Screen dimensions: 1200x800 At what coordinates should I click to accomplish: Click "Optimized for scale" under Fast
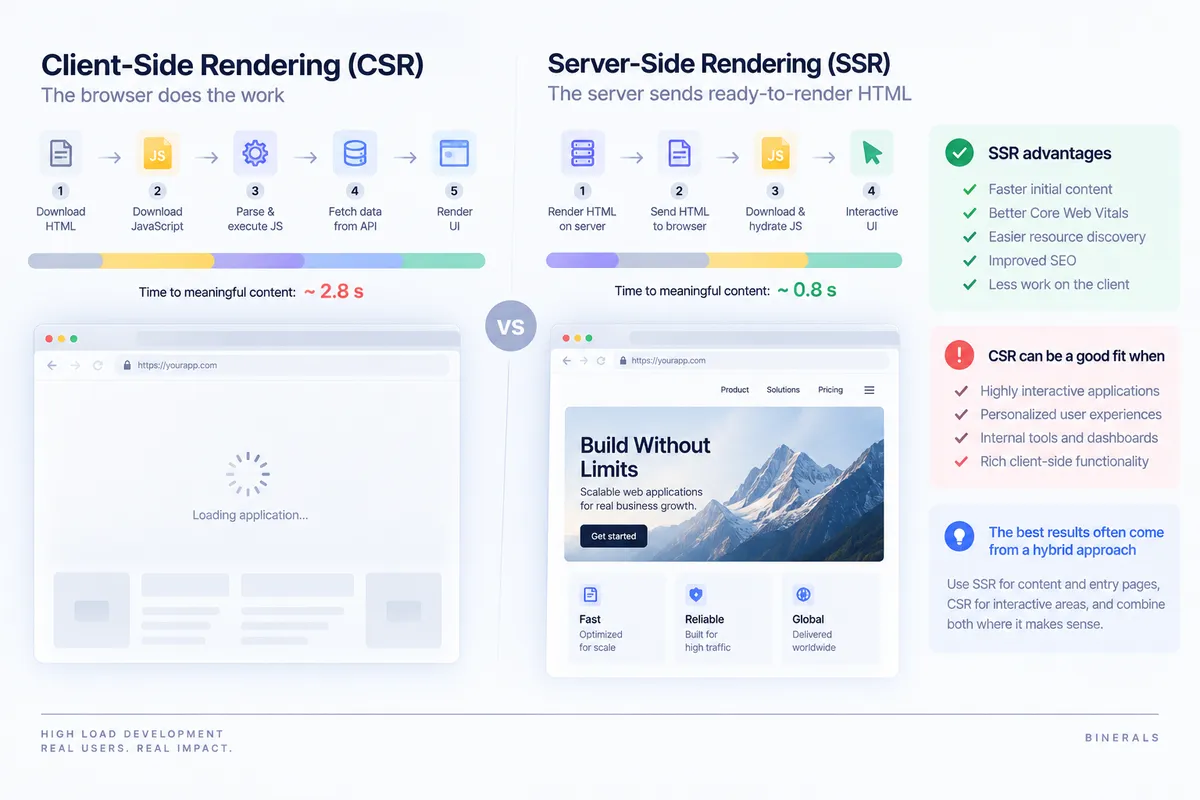pyautogui.click(x=600, y=641)
